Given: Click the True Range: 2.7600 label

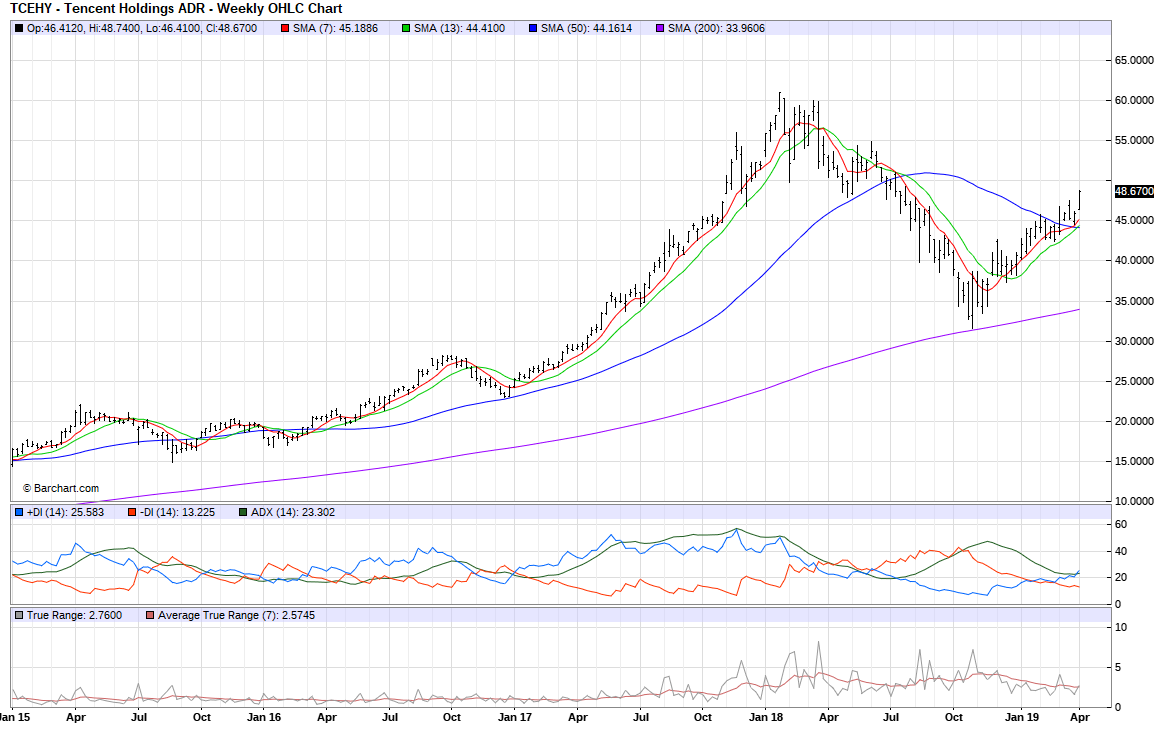Looking at the screenshot, I should (x=74, y=615).
